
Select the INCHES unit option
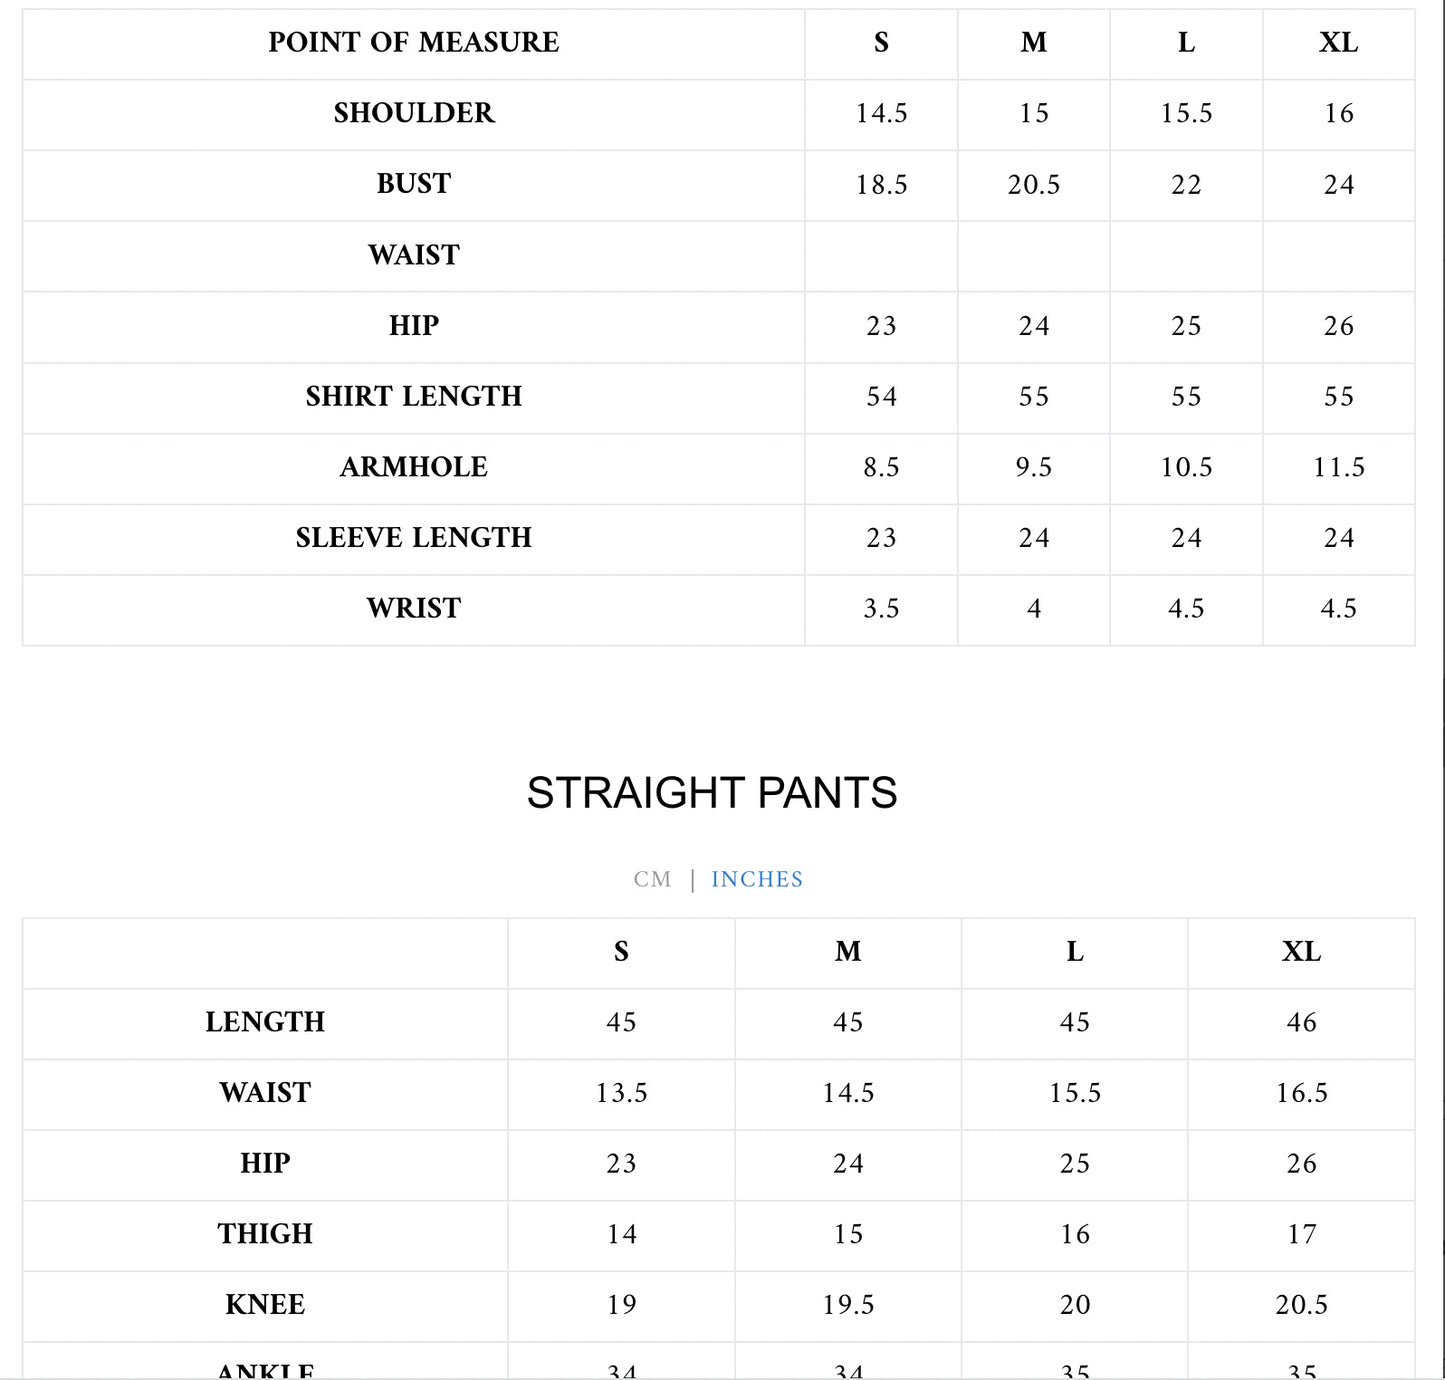click(757, 879)
